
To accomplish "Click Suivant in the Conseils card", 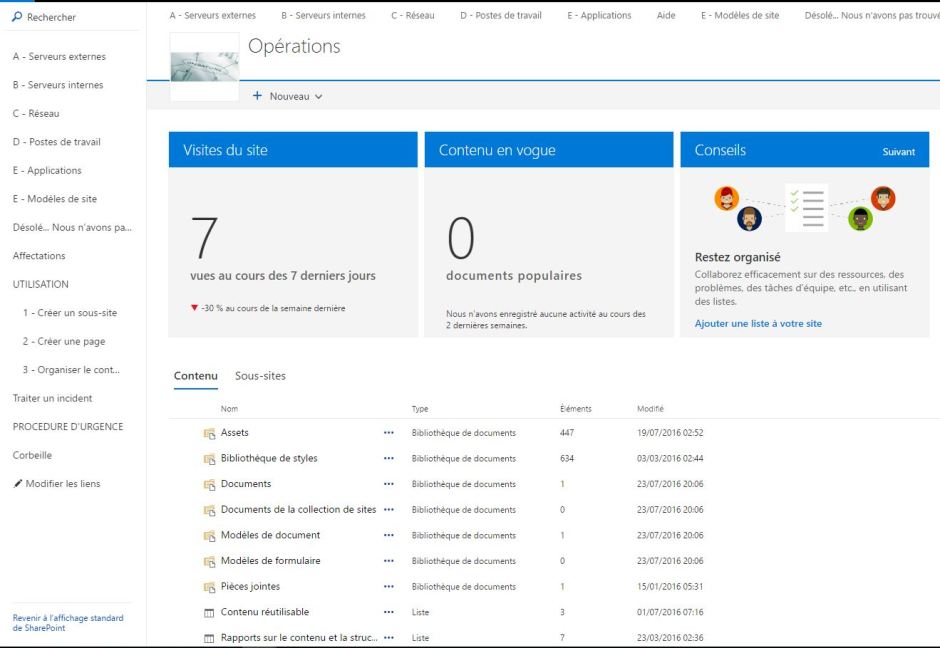I will pos(898,152).
